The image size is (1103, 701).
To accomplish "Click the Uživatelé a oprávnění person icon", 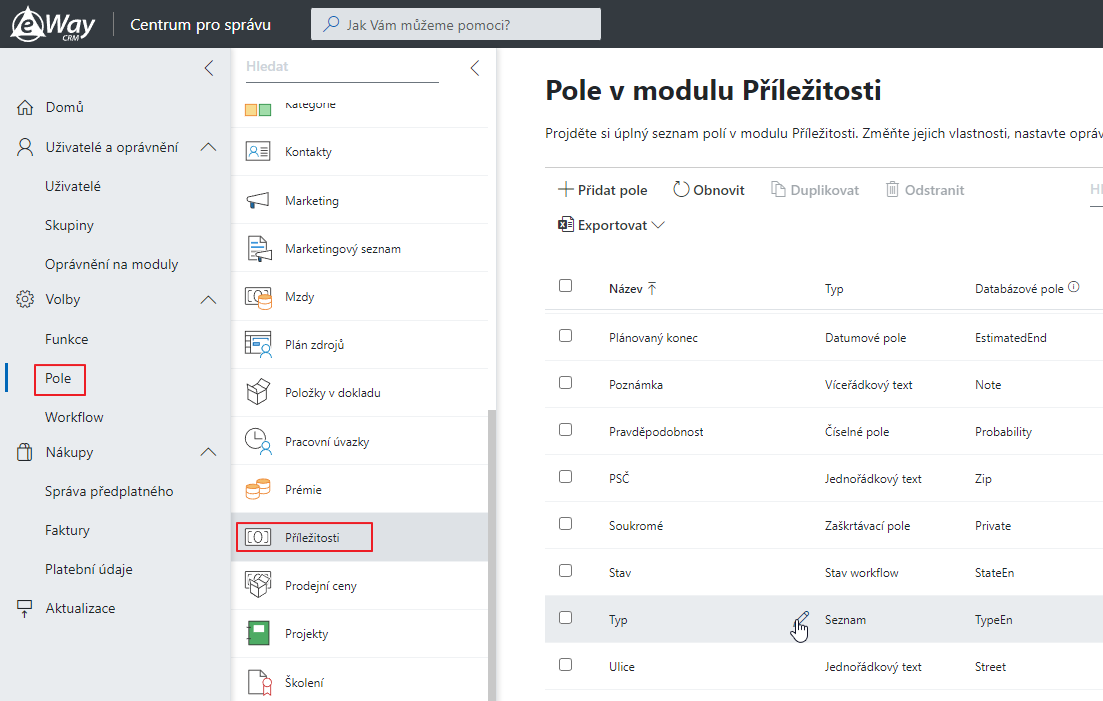I will click(25, 147).
